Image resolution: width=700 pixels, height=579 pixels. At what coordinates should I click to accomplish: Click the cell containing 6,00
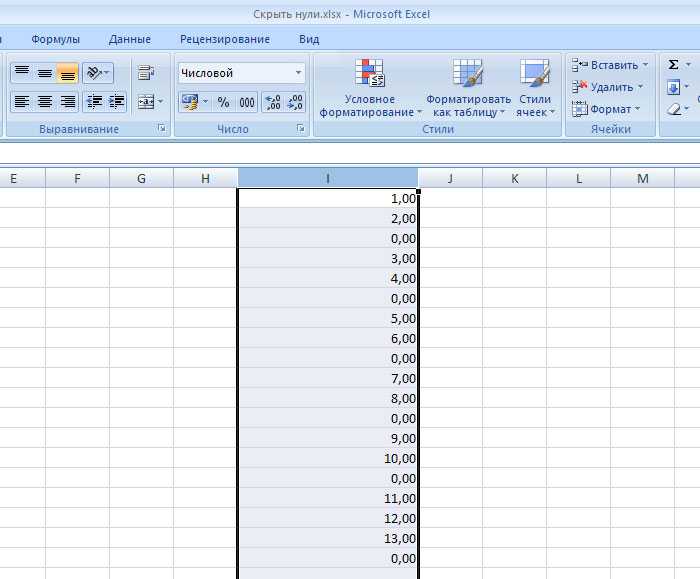point(328,338)
